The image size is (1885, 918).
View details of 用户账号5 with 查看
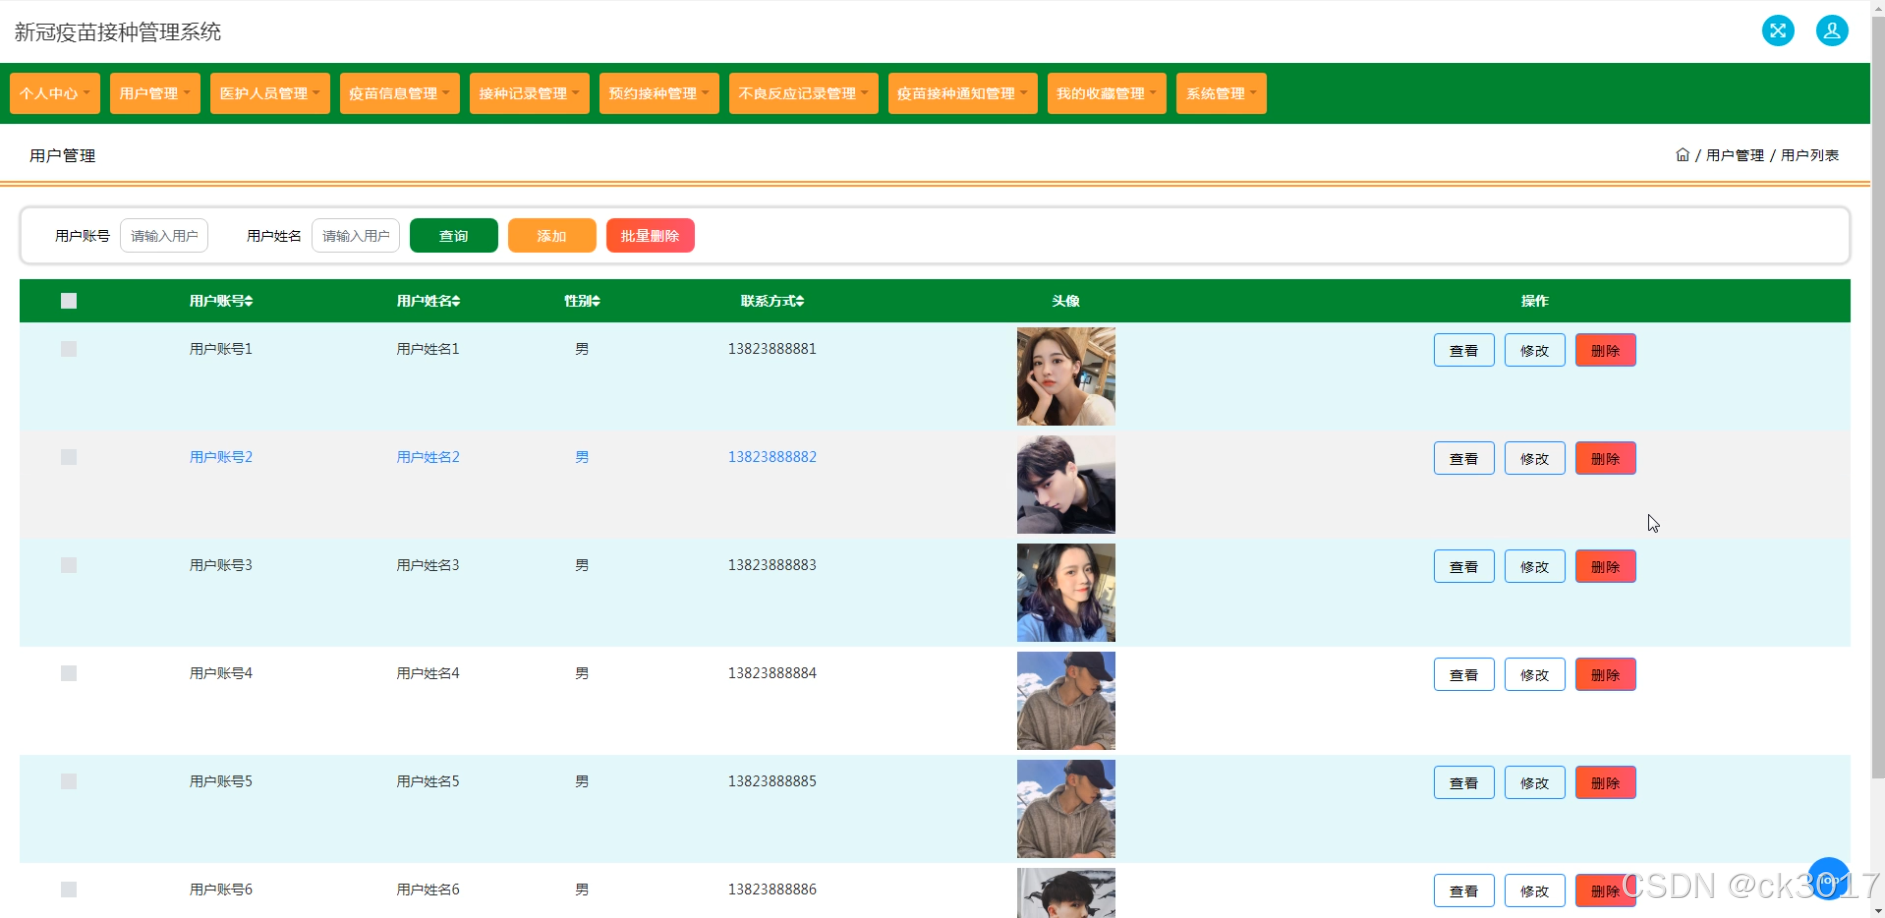click(x=1464, y=782)
